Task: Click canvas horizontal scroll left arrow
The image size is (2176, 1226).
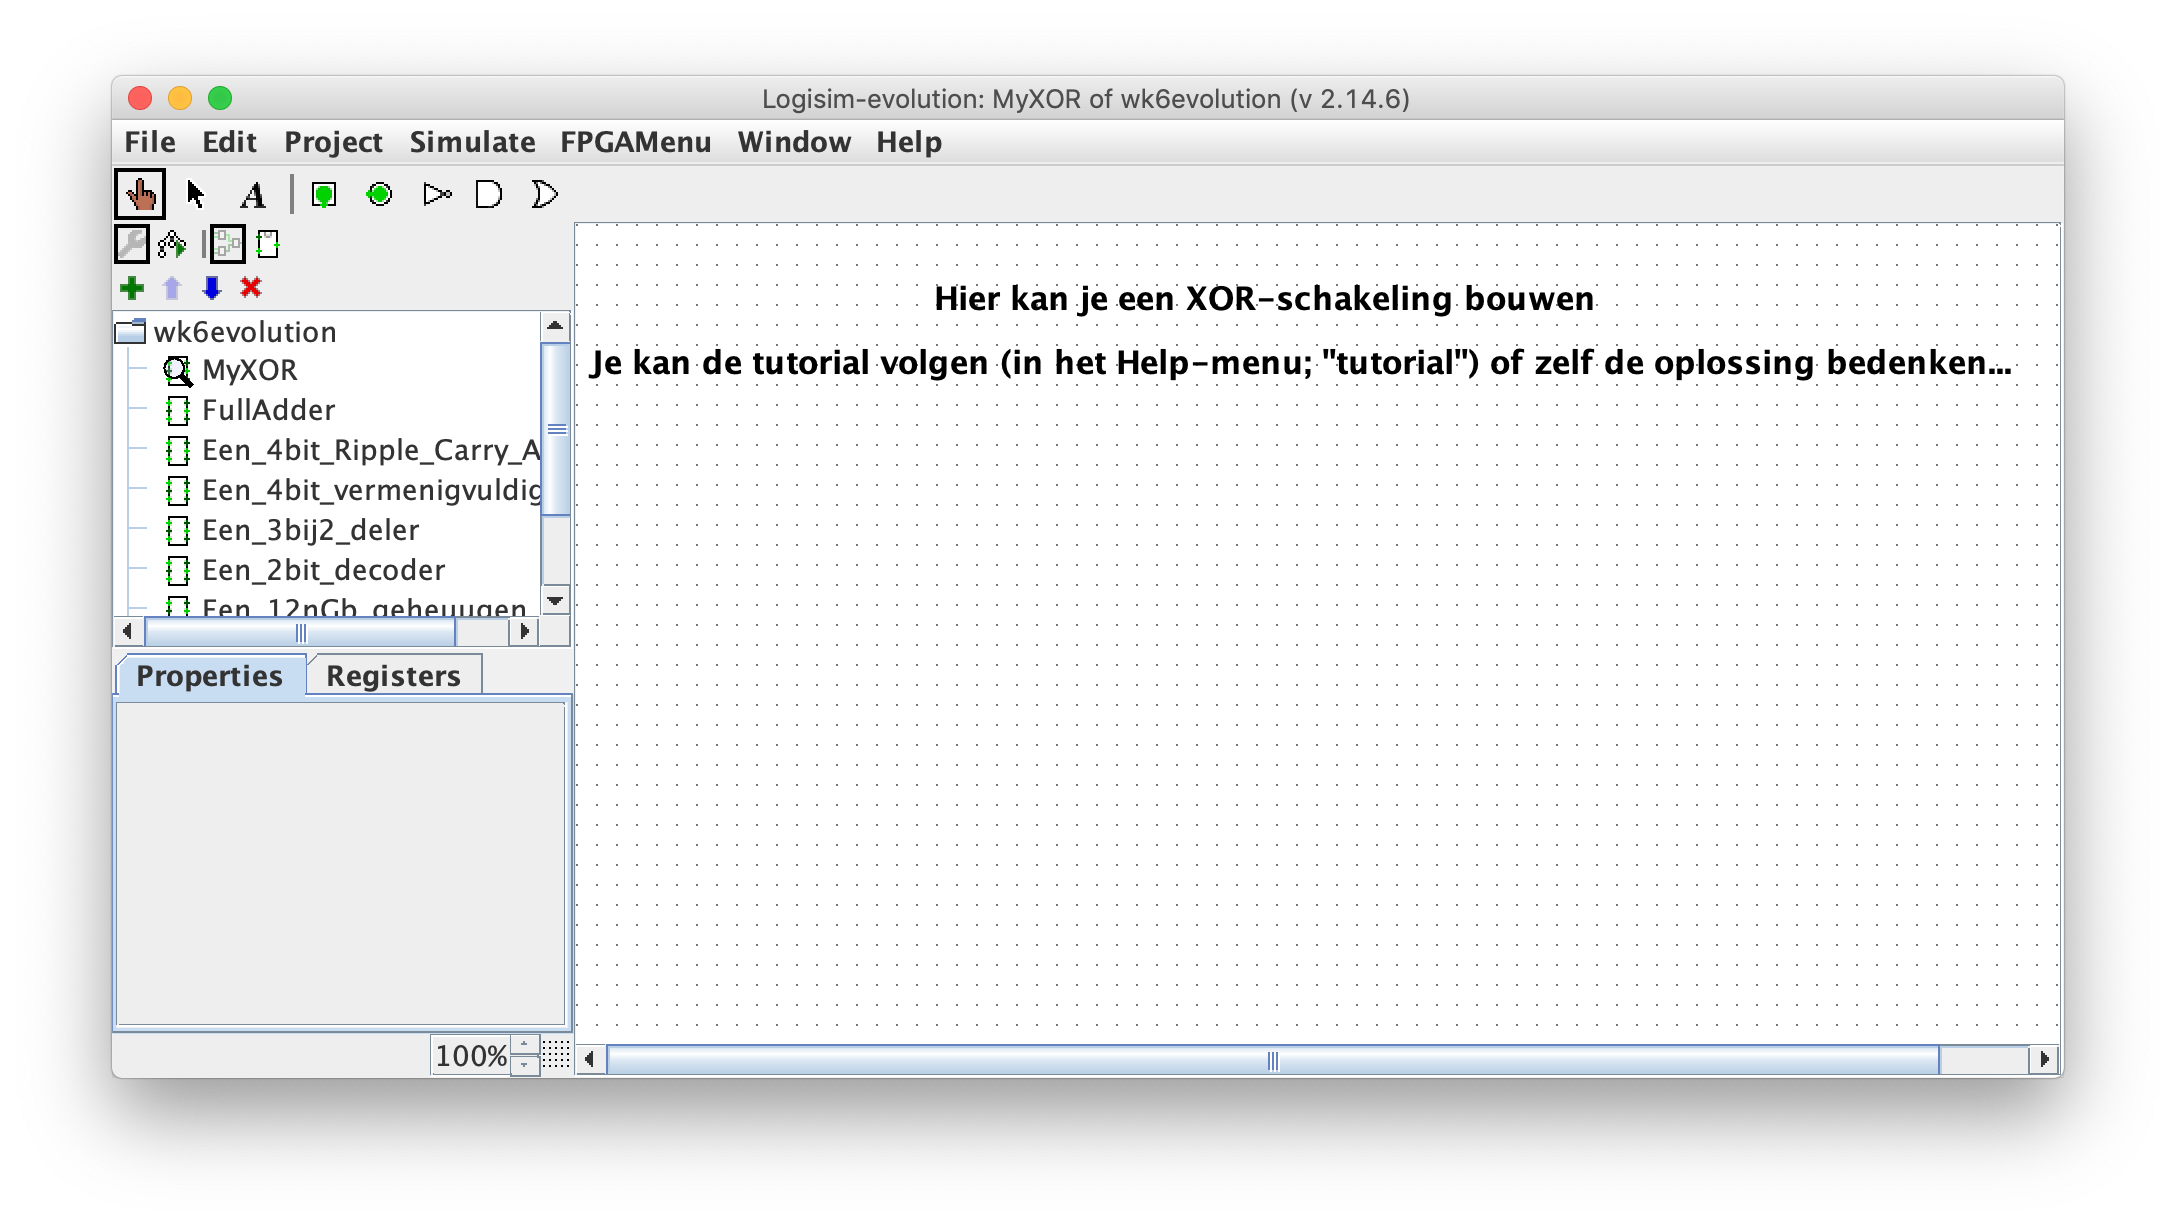Action: [590, 1059]
